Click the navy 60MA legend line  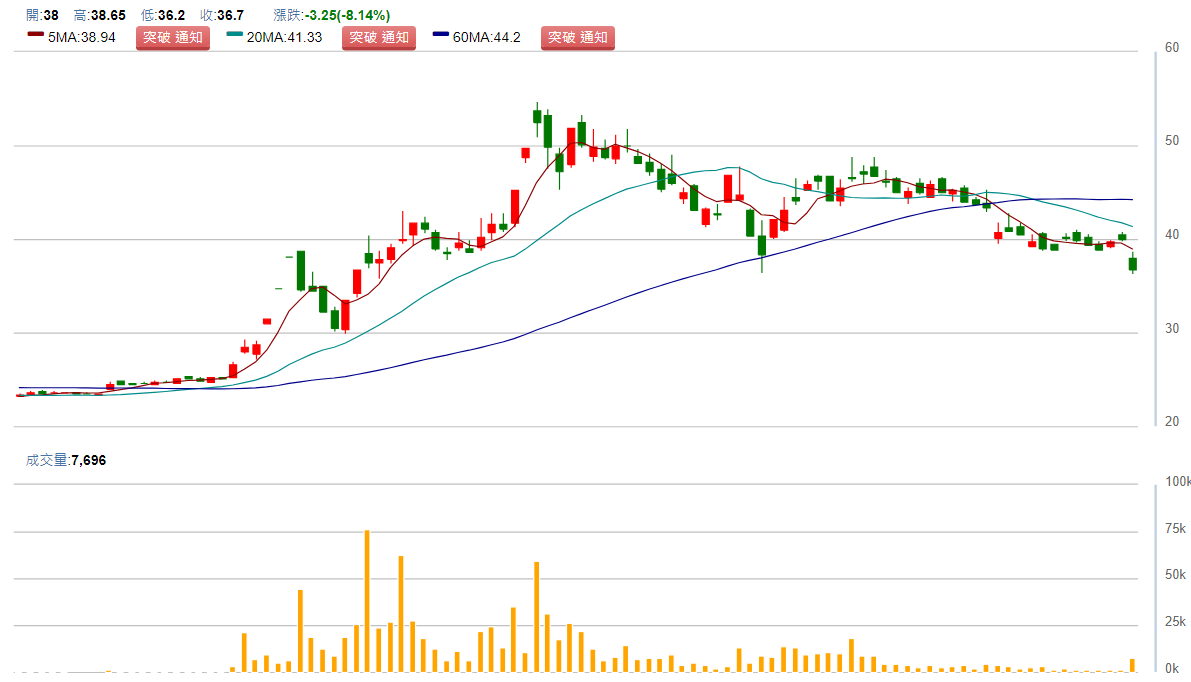441,36
